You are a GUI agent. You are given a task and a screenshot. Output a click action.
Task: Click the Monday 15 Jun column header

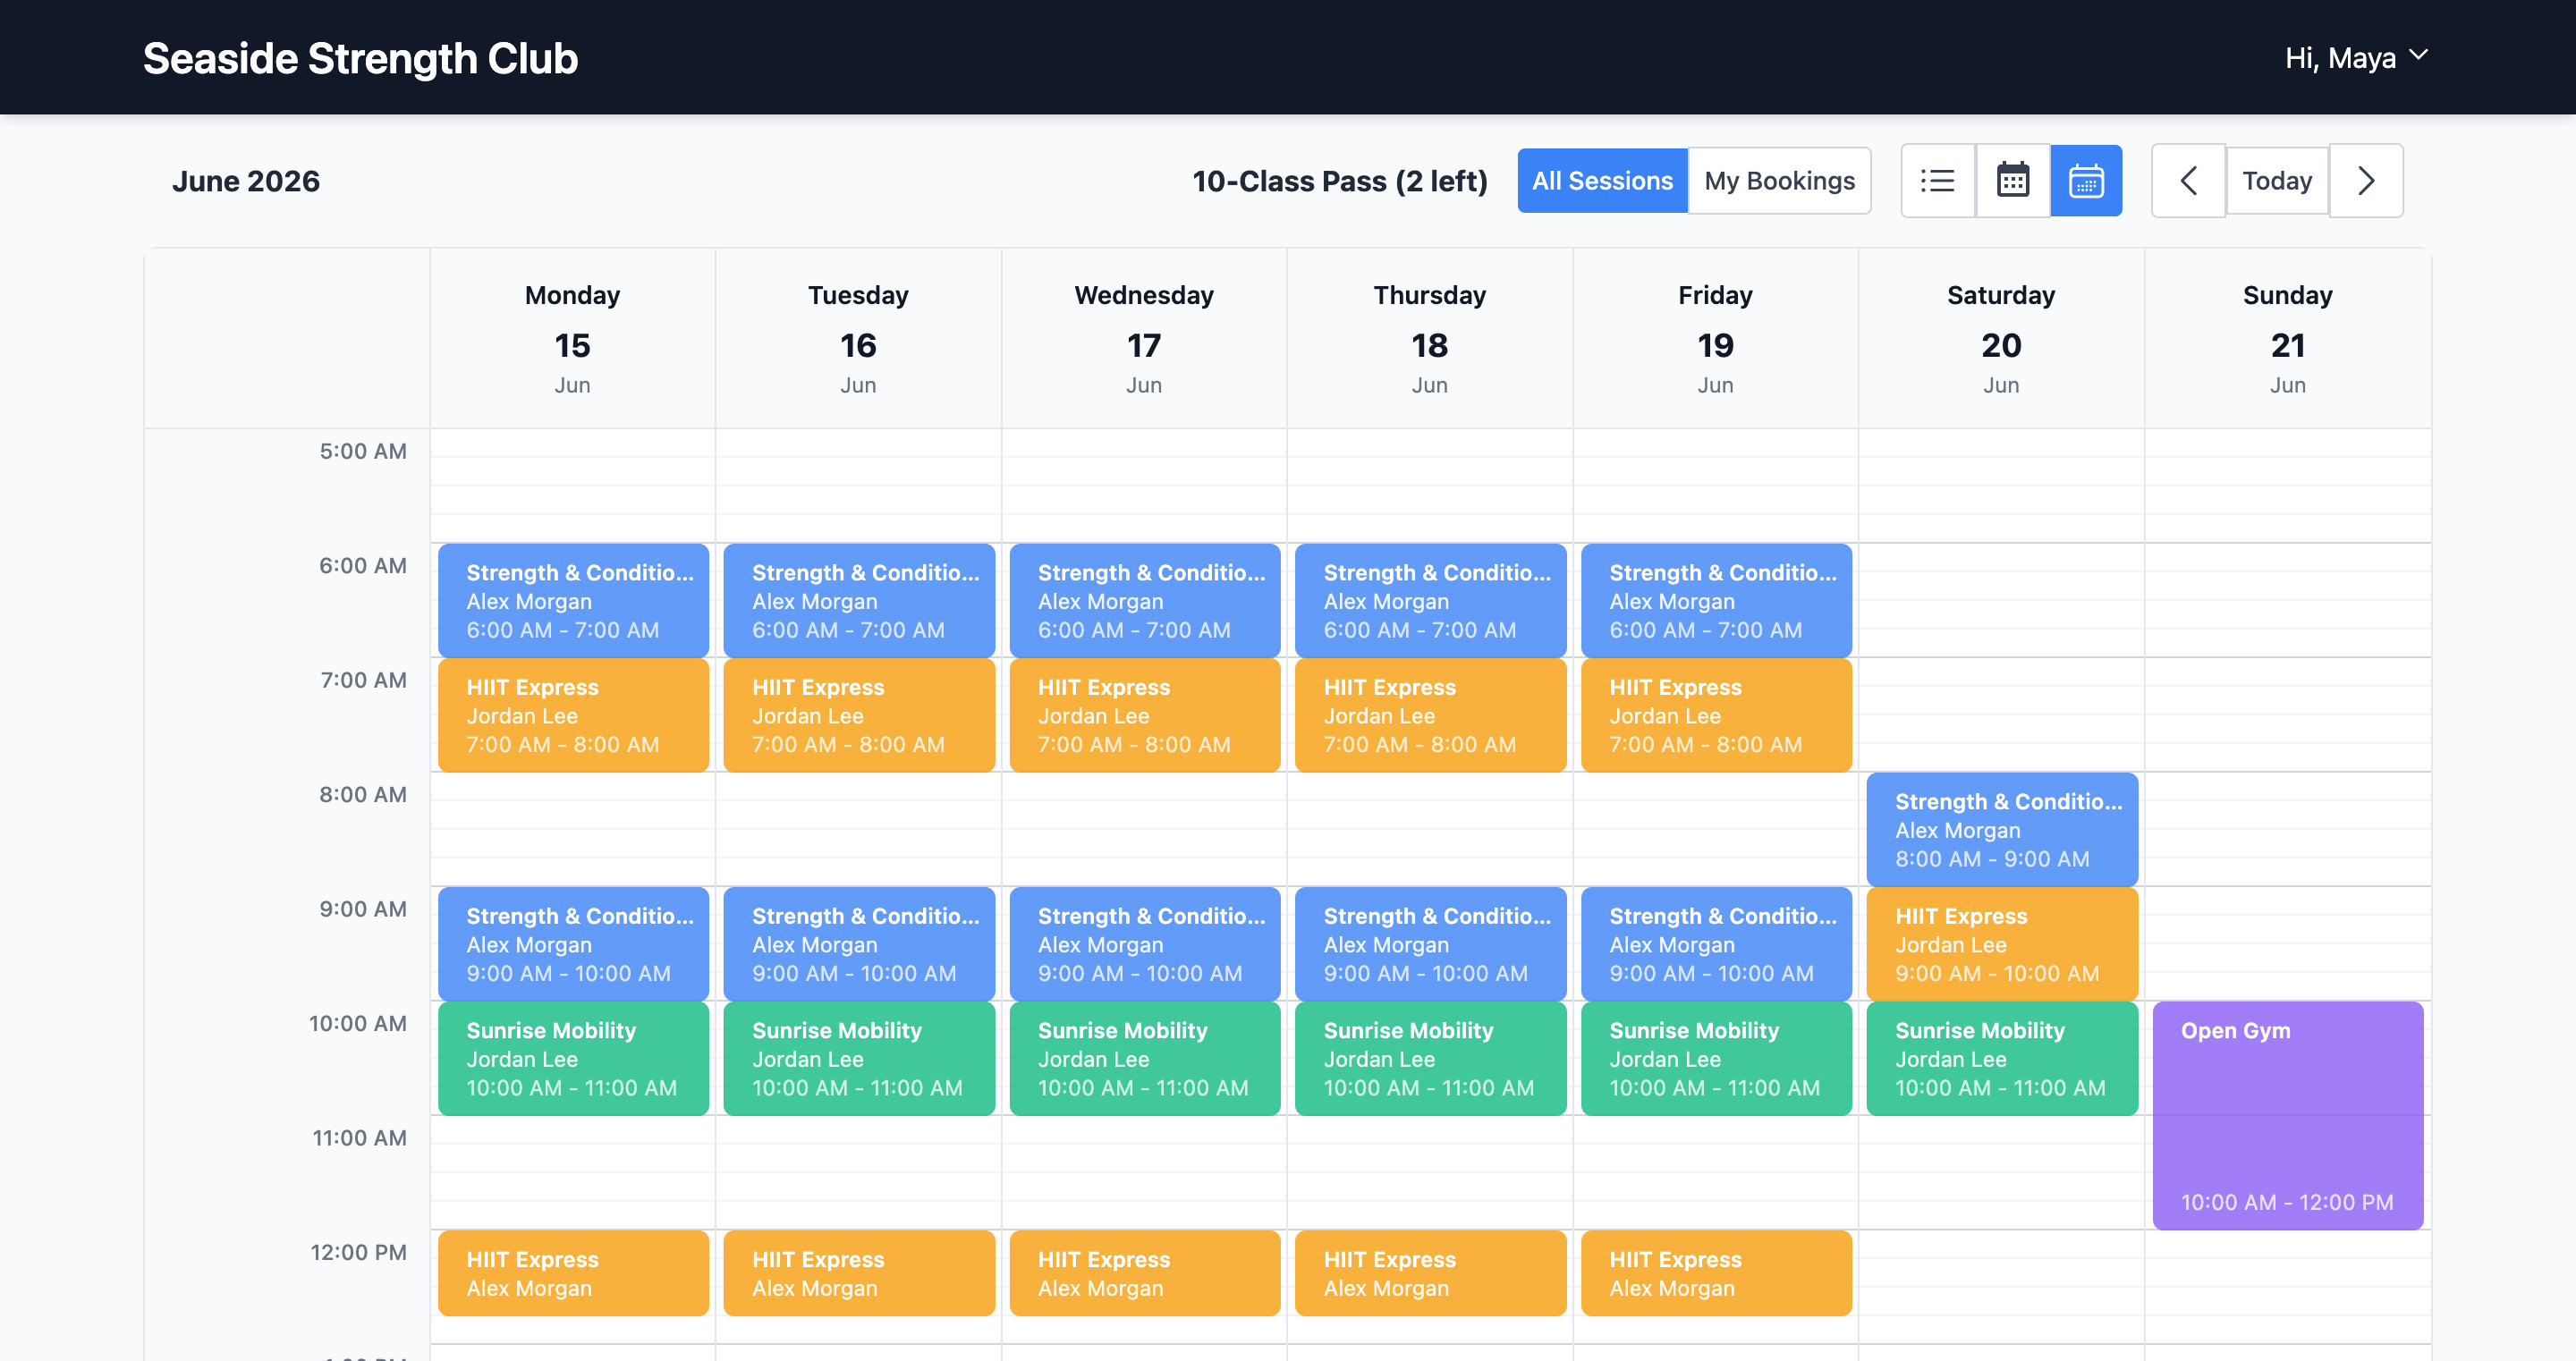tap(573, 339)
